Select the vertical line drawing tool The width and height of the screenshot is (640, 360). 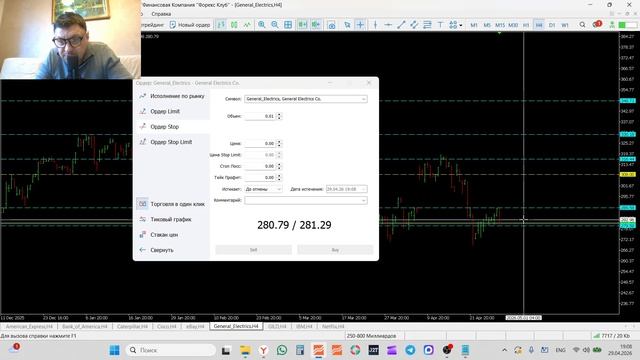coord(375,25)
